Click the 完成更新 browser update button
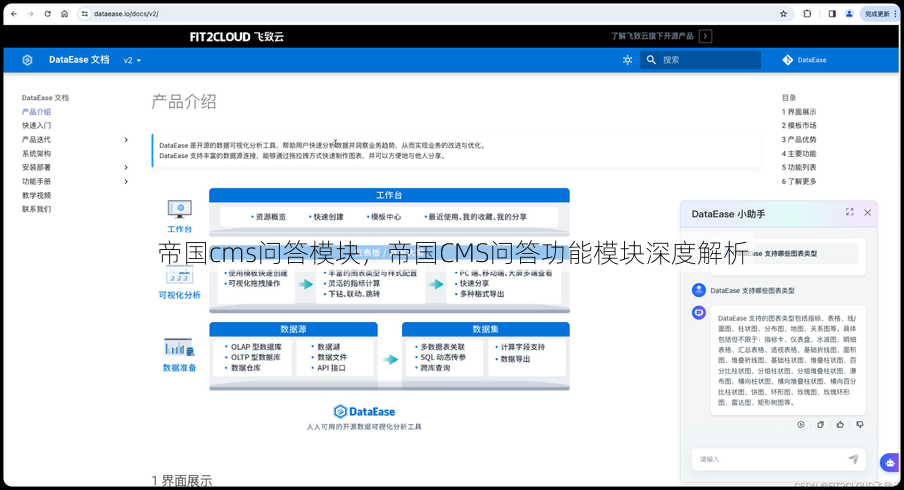 click(879, 14)
